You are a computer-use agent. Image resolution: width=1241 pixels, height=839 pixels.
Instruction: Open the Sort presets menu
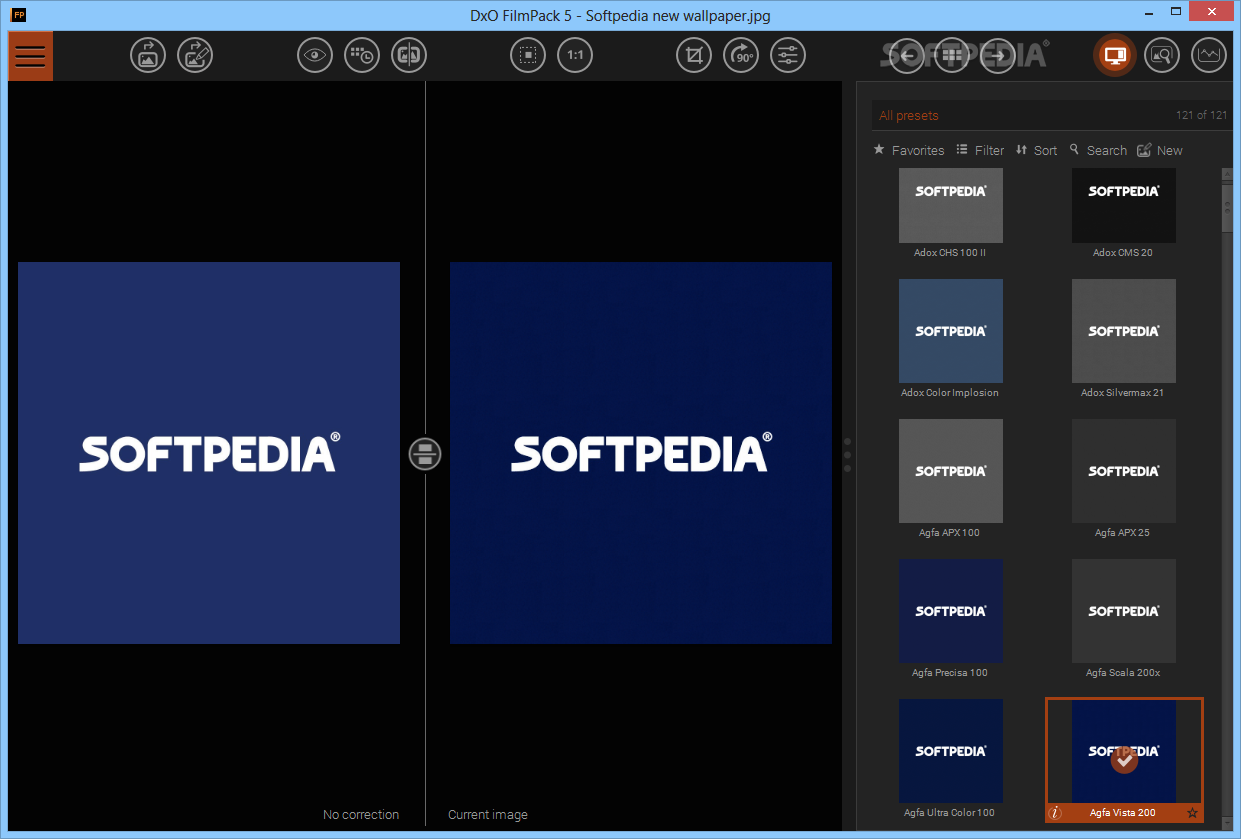coord(1036,150)
